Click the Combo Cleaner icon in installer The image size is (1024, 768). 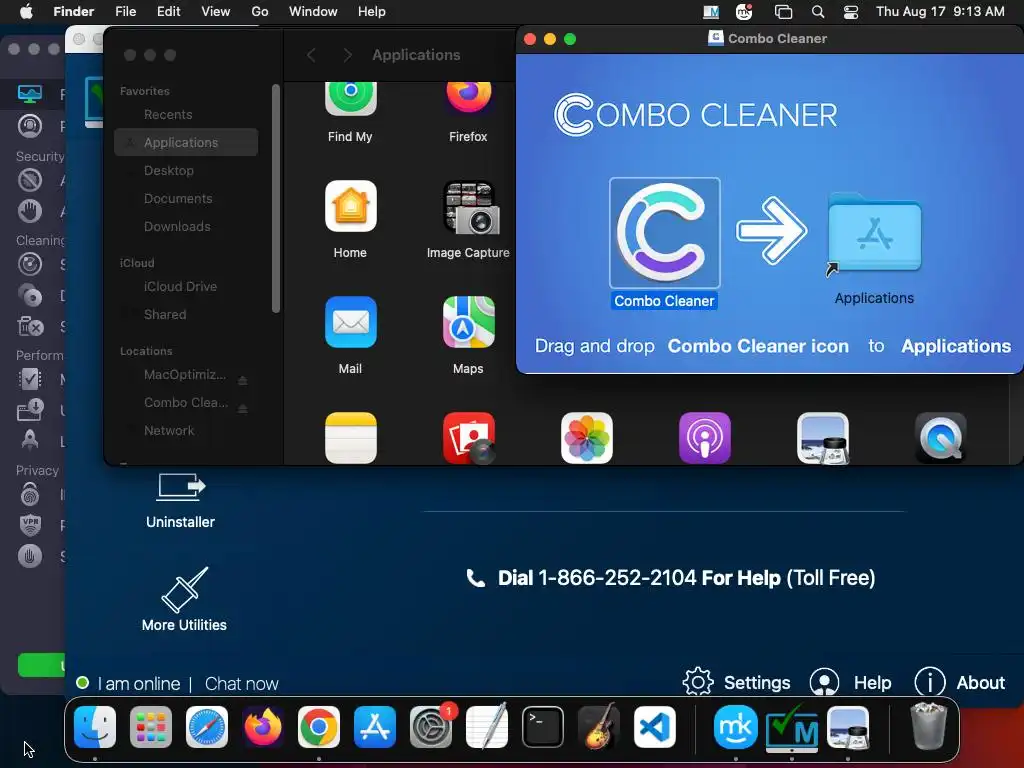664,233
